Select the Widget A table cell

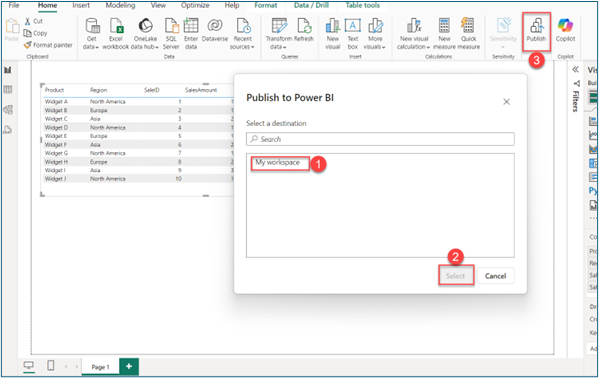[56, 102]
